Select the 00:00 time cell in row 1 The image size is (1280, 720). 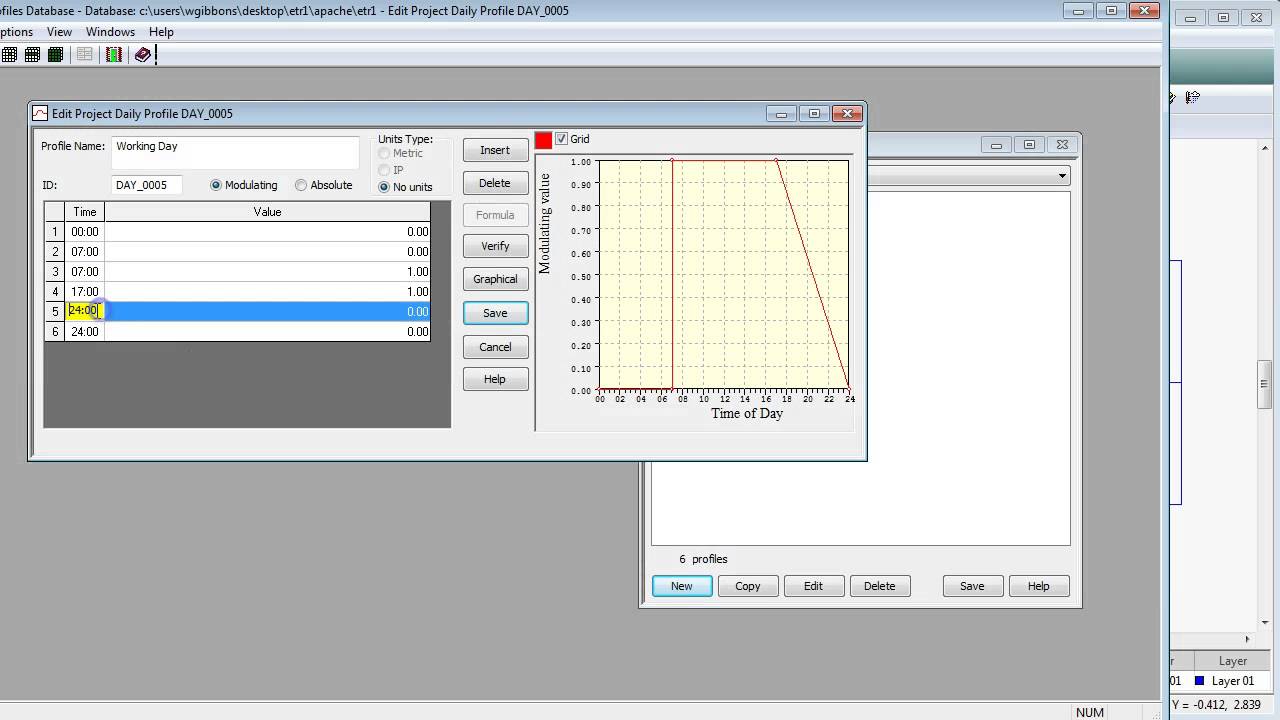coord(85,231)
